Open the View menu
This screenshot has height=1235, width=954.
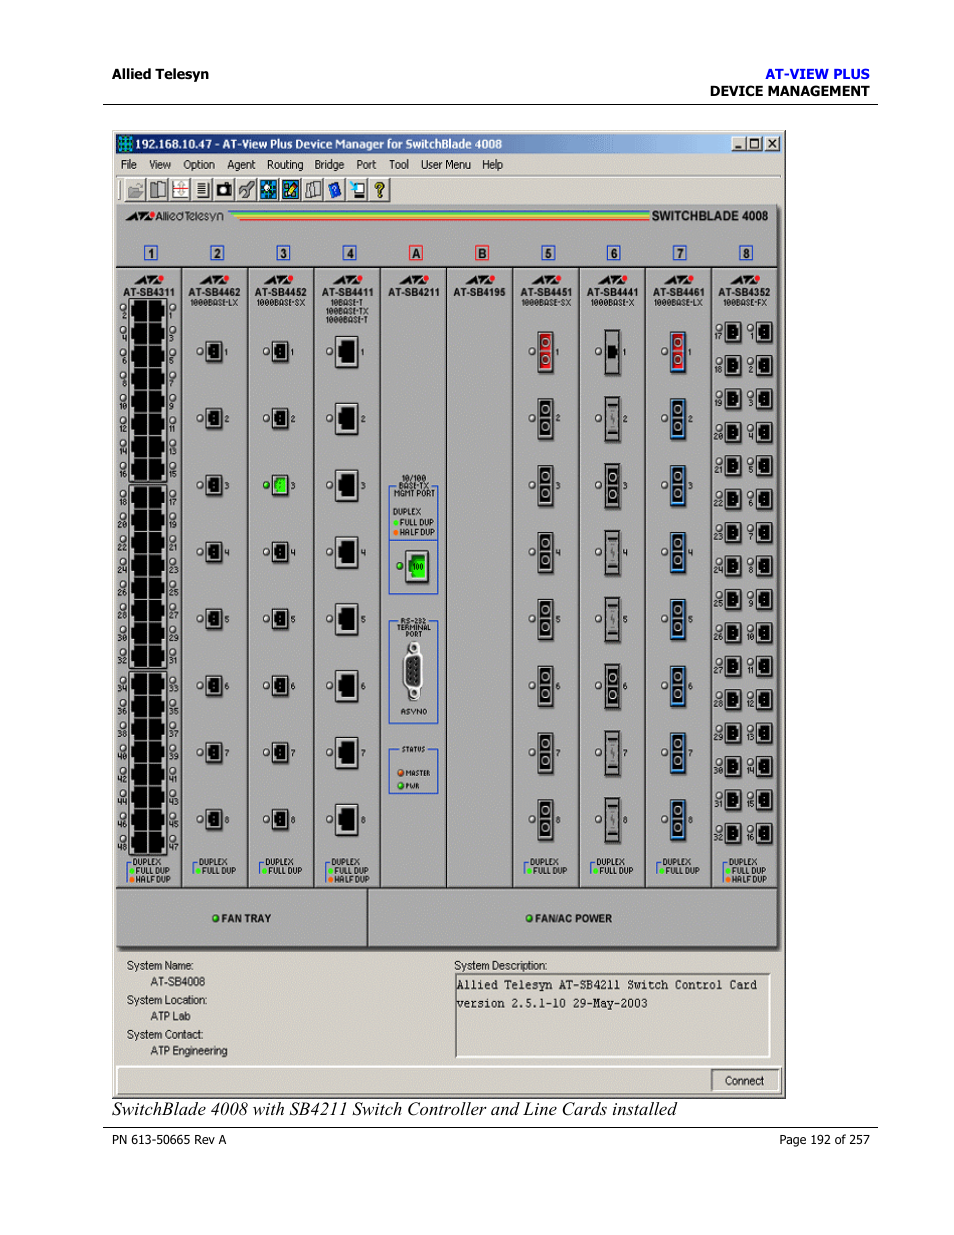click(x=160, y=165)
